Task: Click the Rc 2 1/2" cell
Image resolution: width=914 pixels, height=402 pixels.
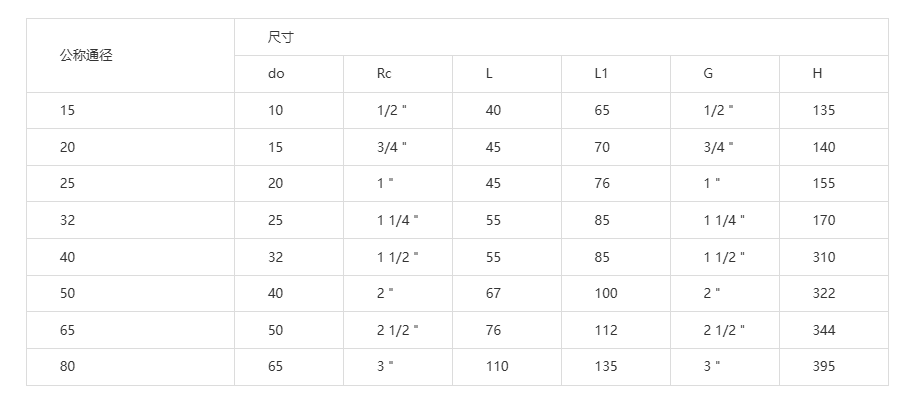Action: click(x=398, y=330)
